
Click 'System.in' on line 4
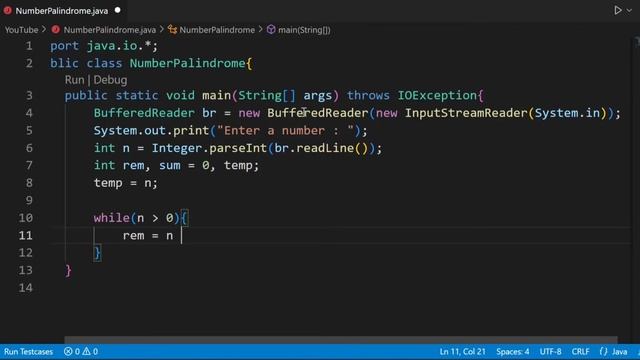(x=567, y=113)
